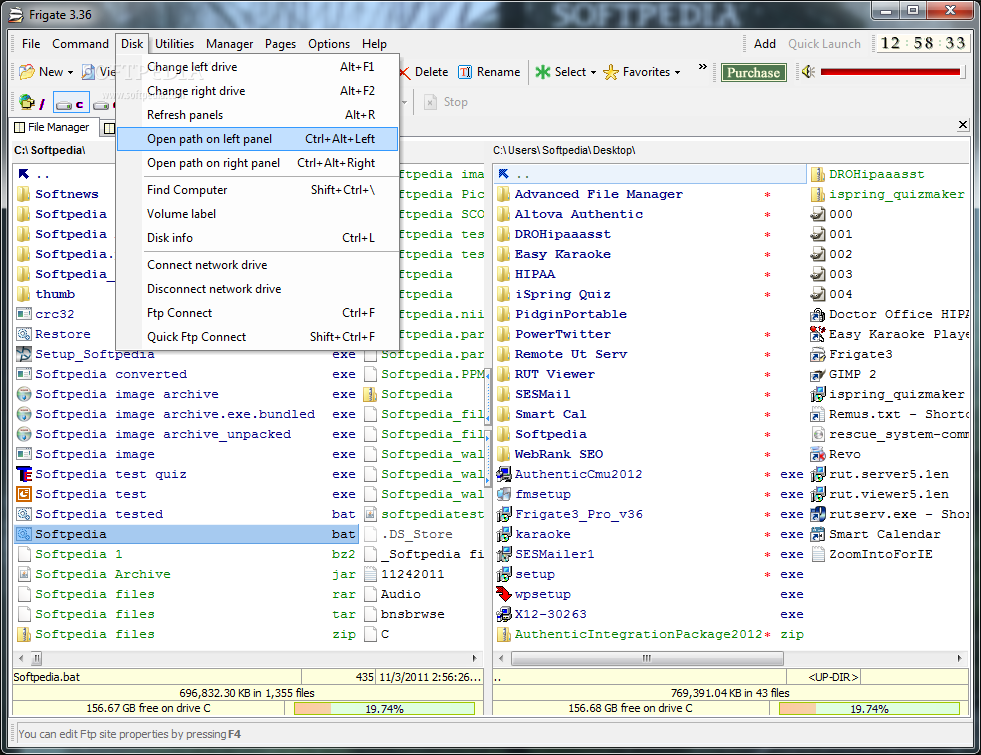The width and height of the screenshot is (981, 755).
Task: Click the AuthenticCmu2012 installer icon
Action: point(504,474)
